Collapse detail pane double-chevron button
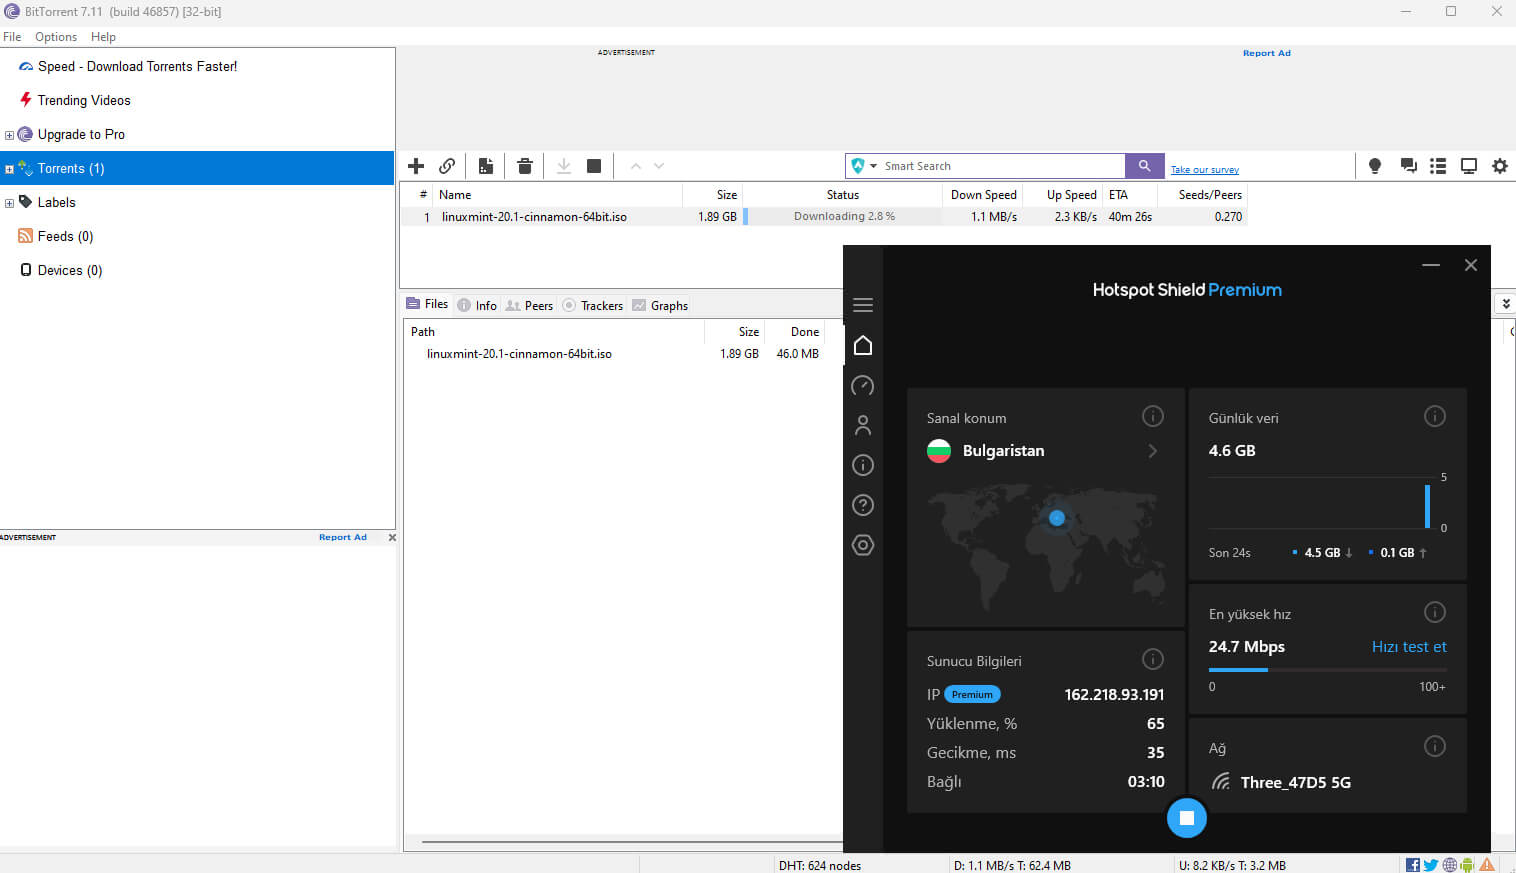This screenshot has height=873, width=1516. pos(1506,304)
